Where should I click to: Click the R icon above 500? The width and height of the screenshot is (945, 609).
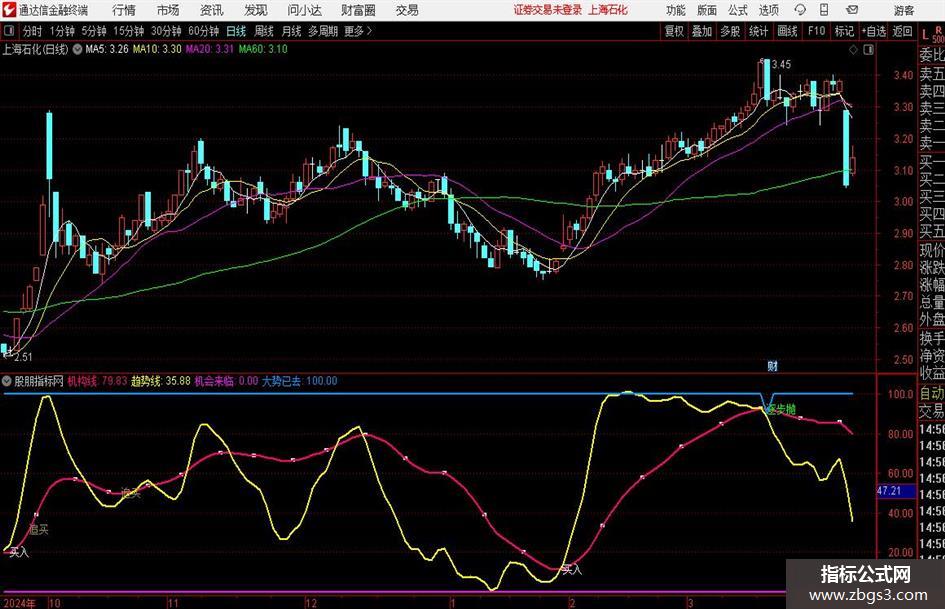[938, 28]
